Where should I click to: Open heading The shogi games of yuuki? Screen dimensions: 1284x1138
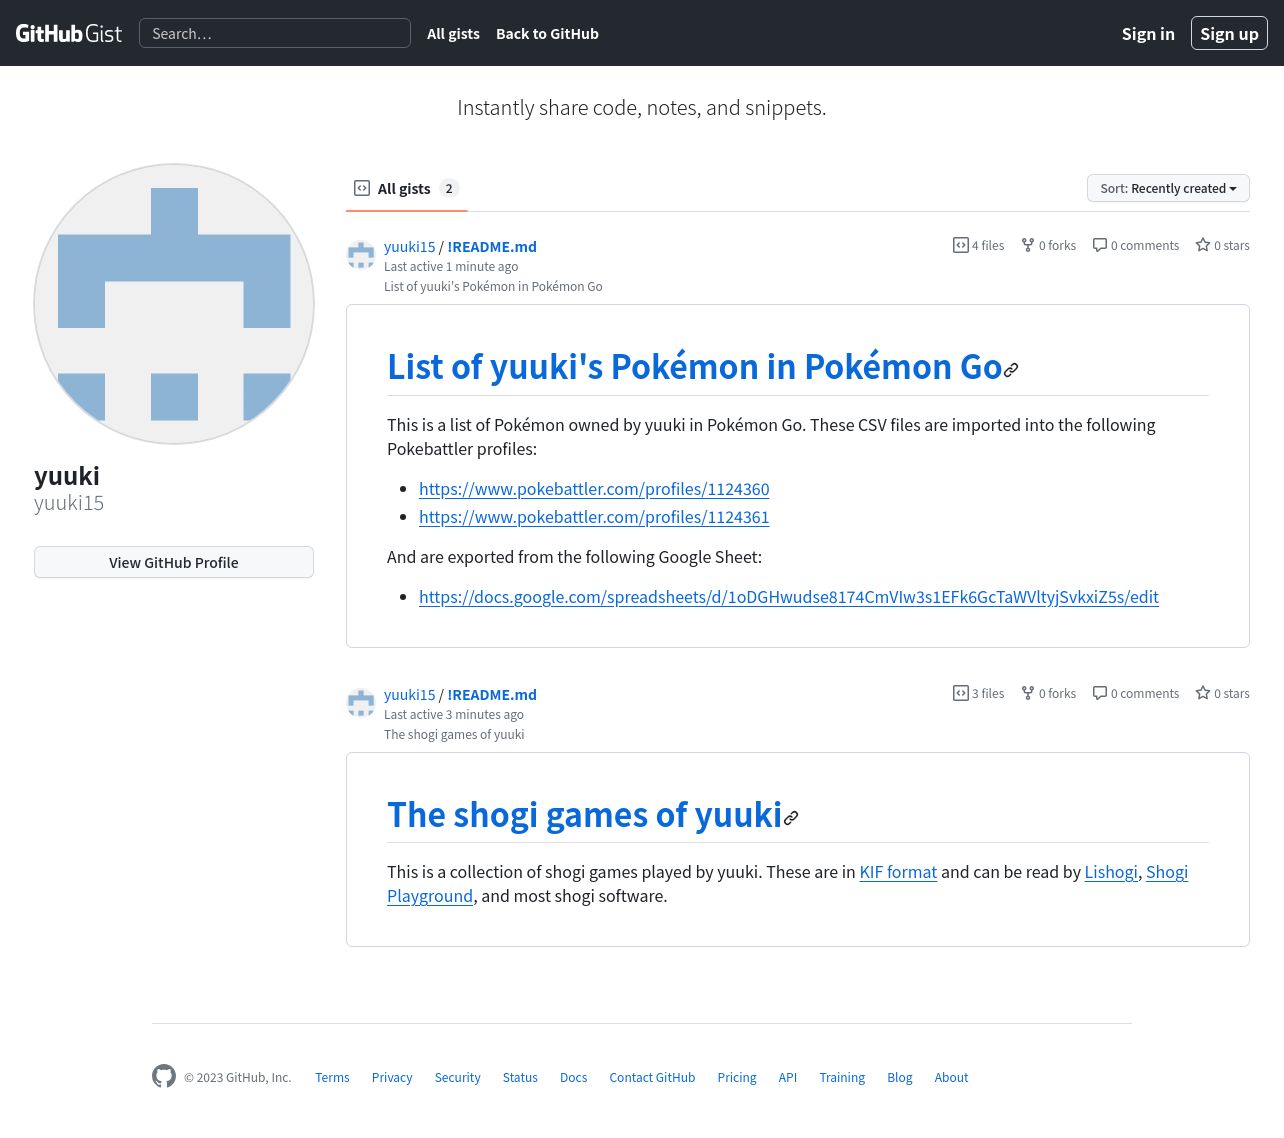pyautogui.click(x=585, y=815)
